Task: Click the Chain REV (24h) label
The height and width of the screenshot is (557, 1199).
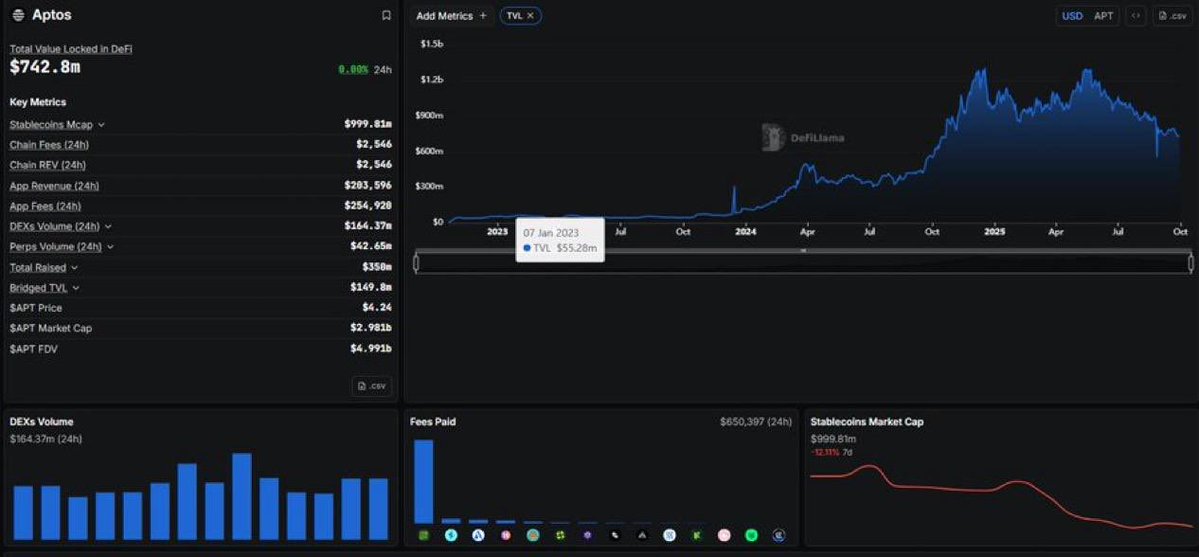Action: point(47,164)
